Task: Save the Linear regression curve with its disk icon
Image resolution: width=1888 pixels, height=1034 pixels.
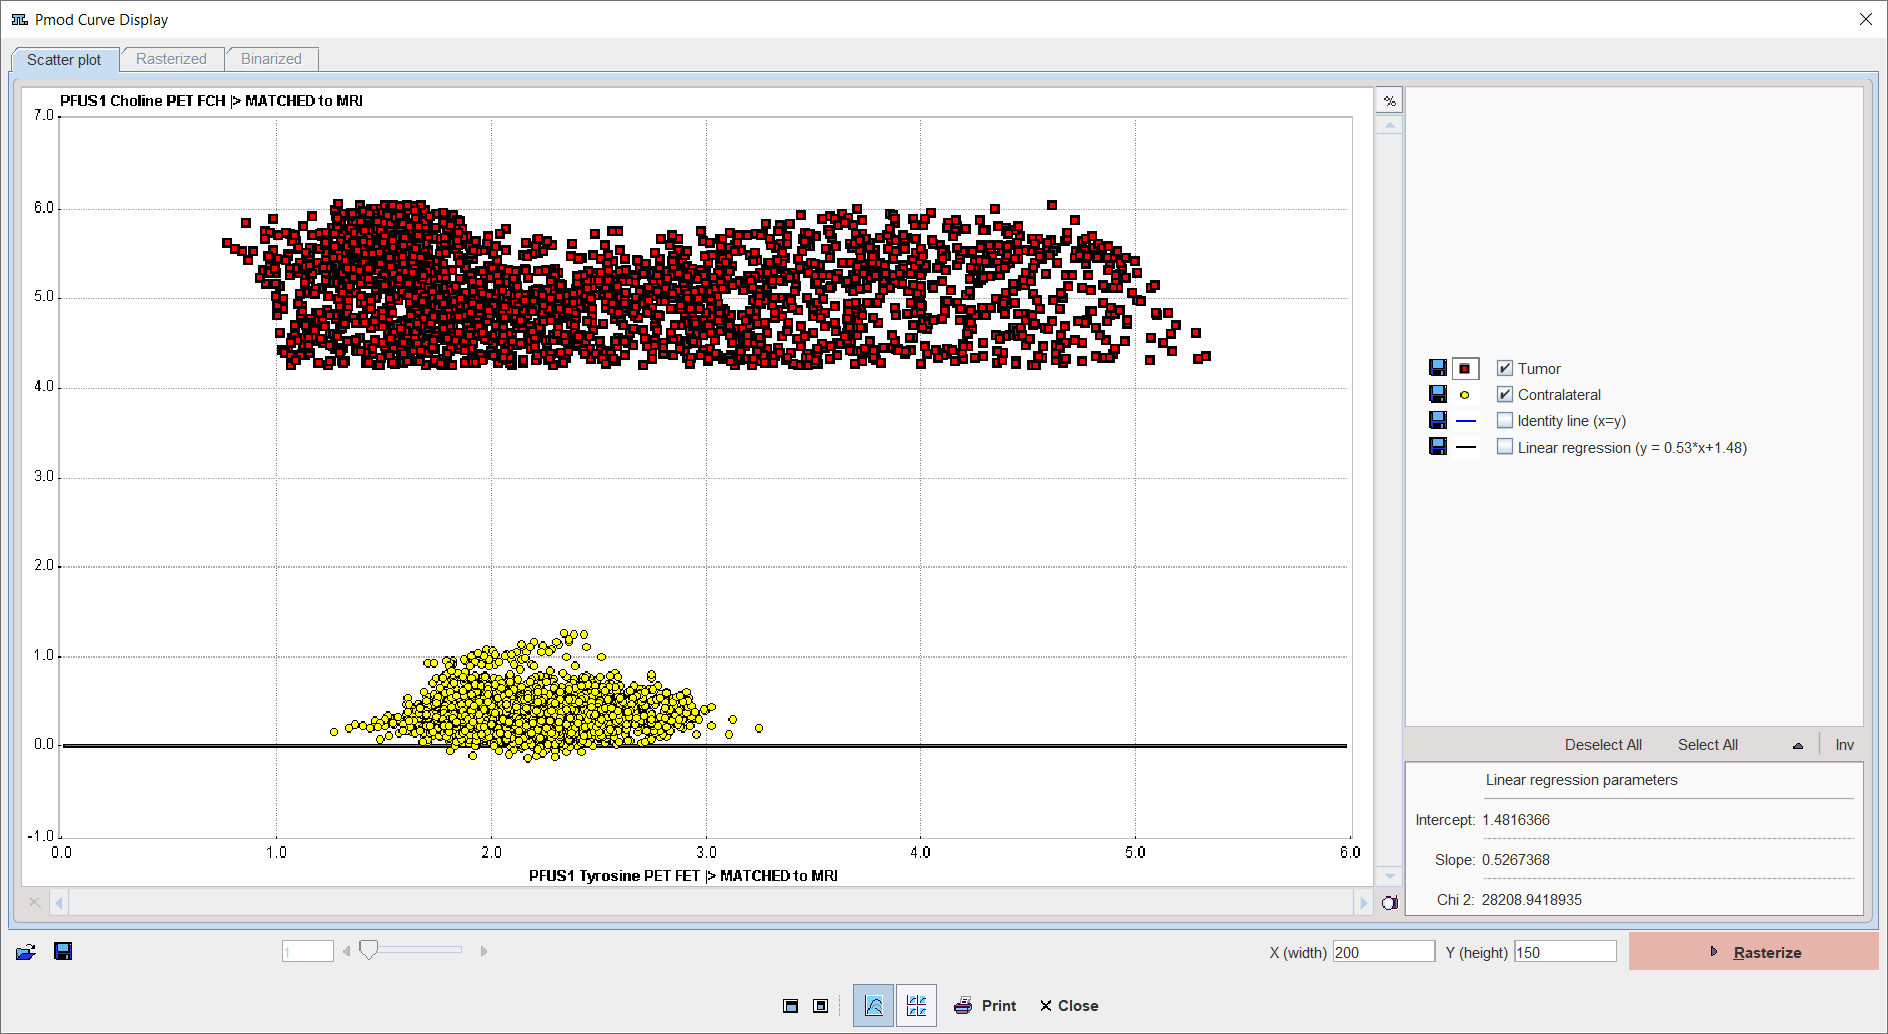Action: [x=1438, y=447]
